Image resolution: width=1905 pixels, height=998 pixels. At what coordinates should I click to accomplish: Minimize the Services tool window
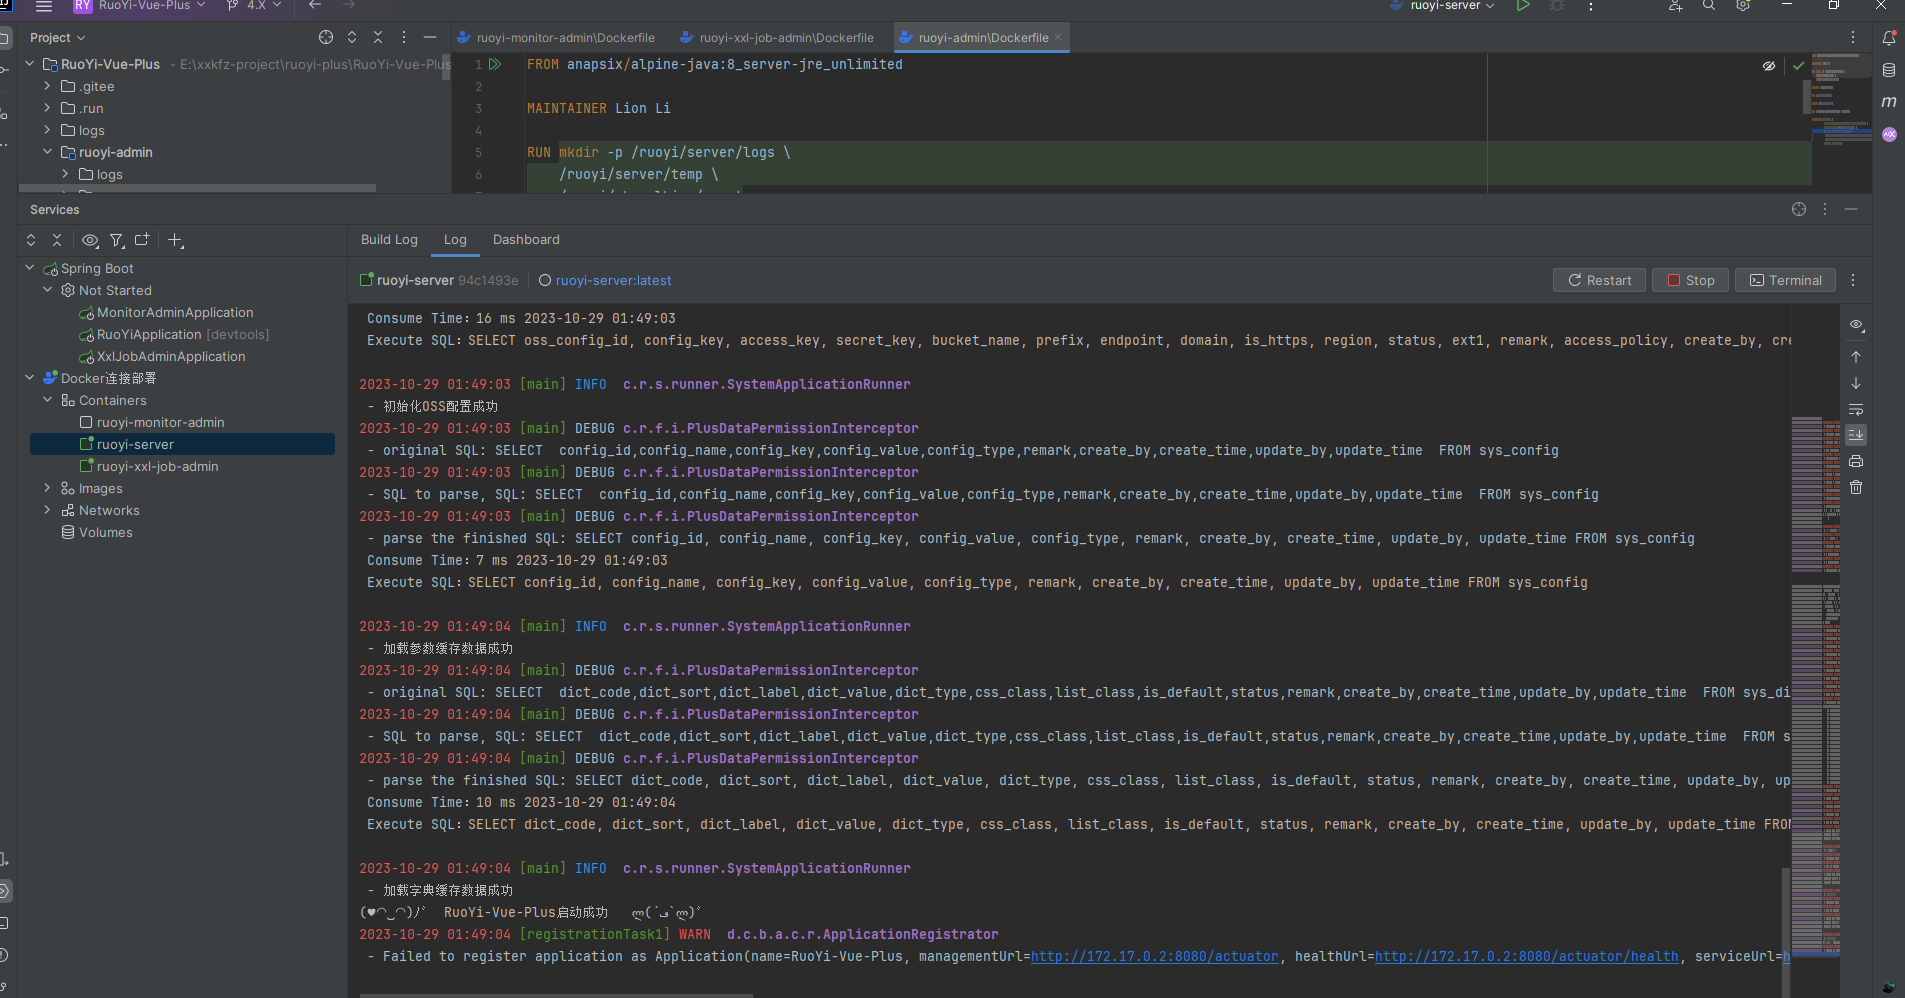click(x=1851, y=209)
